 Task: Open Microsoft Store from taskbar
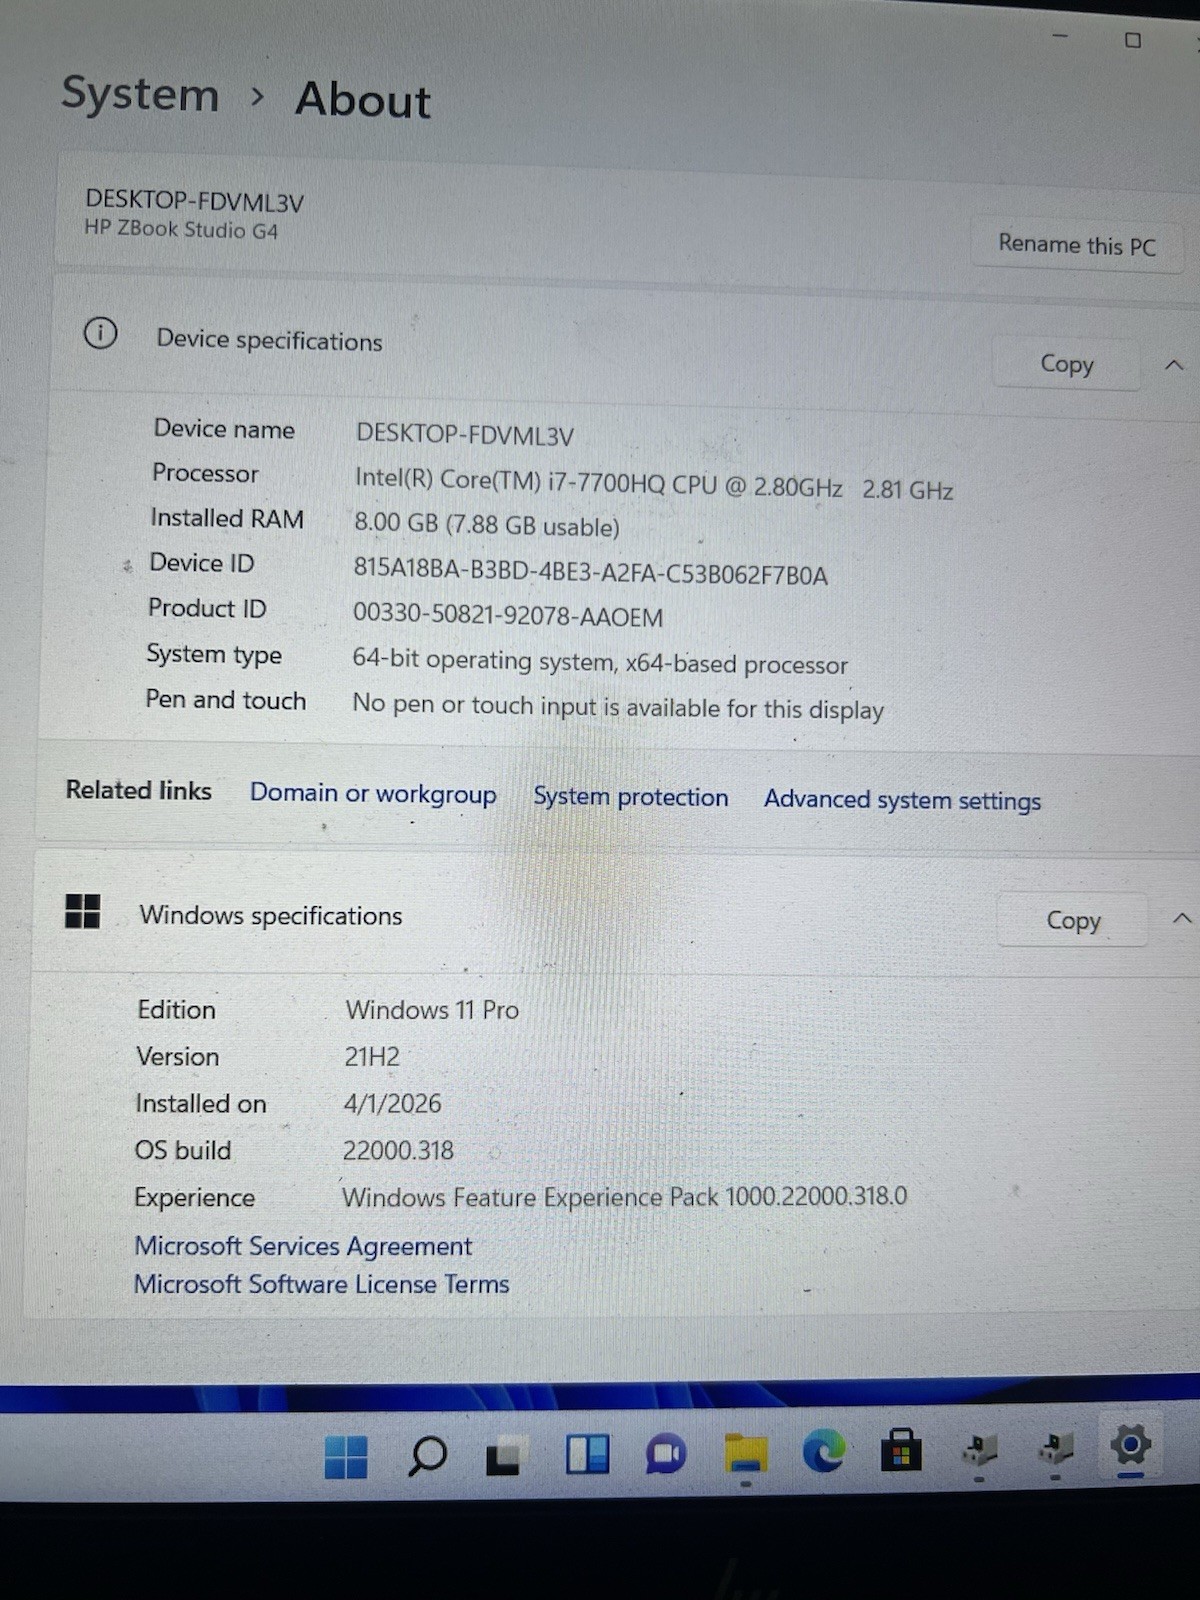[901, 1449]
